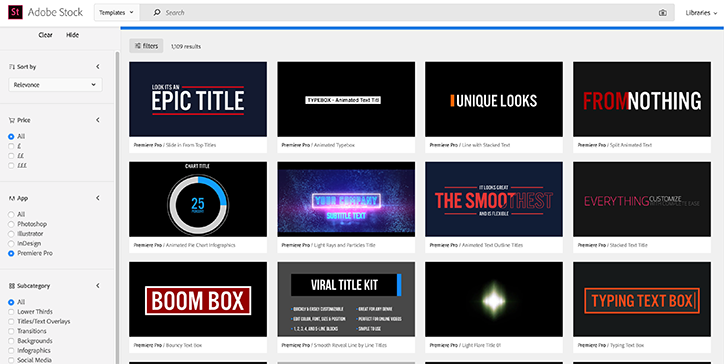
Task: Open the YOUR COMPANY neon title thumbnail
Action: (x=346, y=199)
